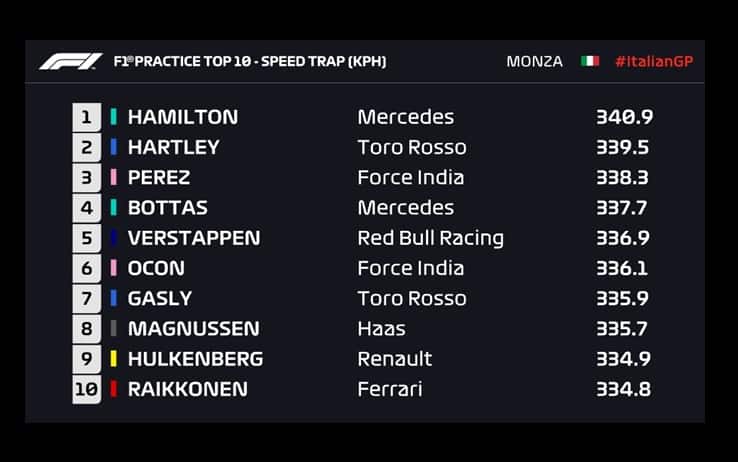Click Hulkenberg's yellow Renault color bar
The height and width of the screenshot is (462, 738).
pos(114,359)
